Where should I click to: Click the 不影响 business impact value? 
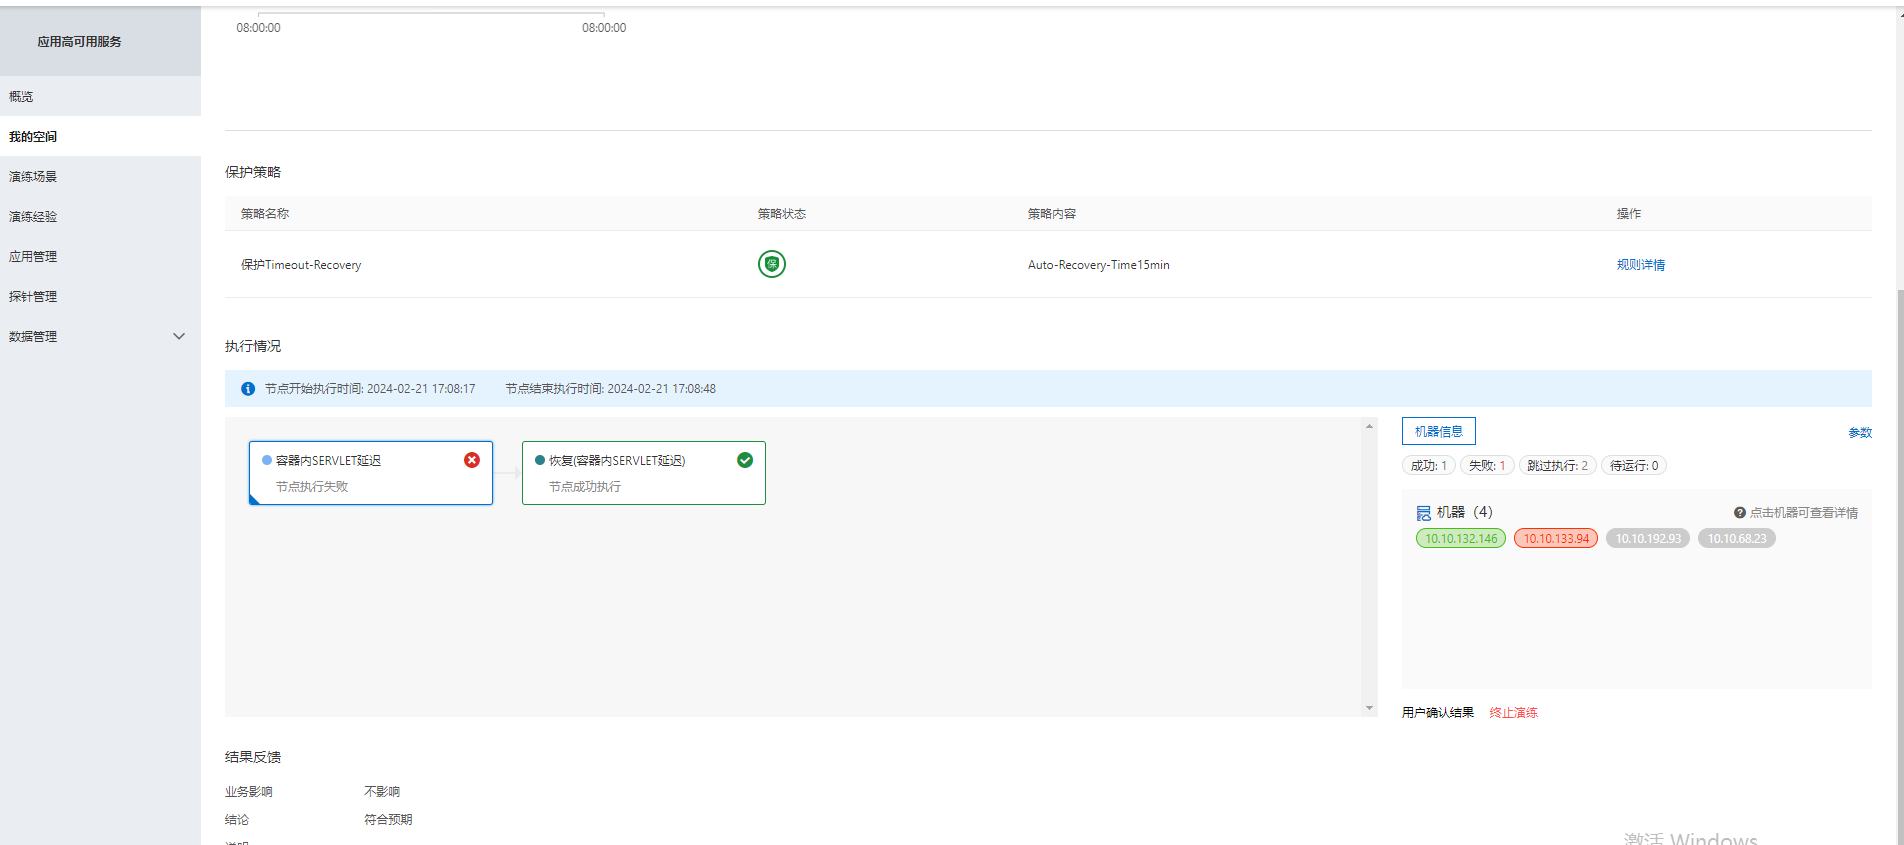coord(382,792)
